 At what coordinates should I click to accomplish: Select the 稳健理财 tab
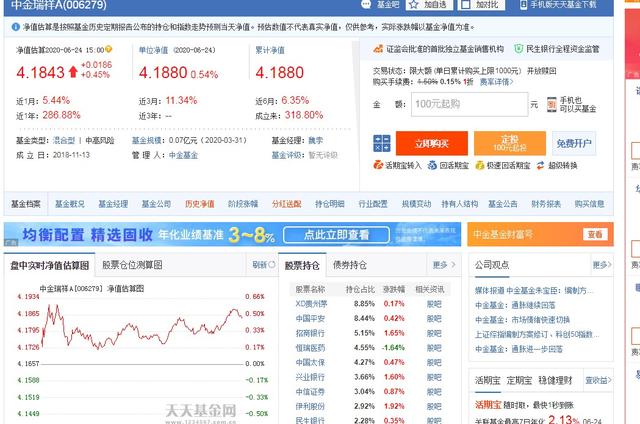(555, 381)
